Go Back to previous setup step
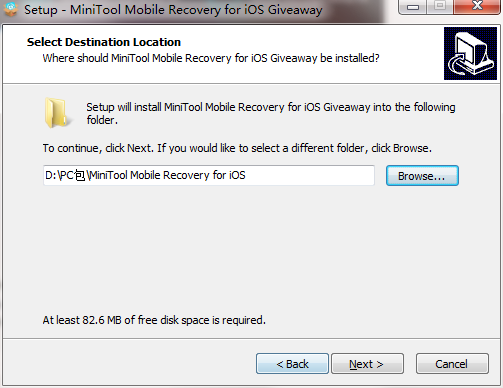The image size is (503, 388). point(292,364)
